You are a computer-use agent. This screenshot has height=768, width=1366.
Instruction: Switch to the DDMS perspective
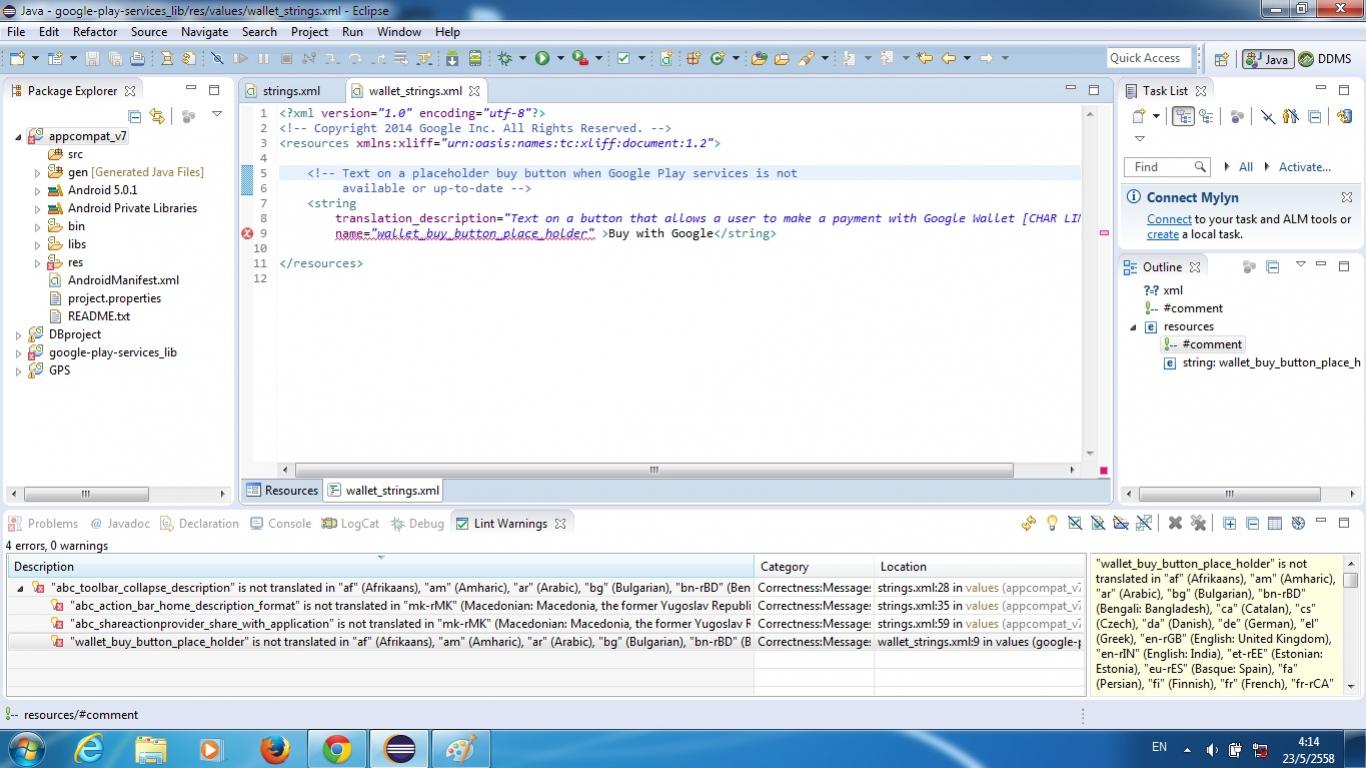(1325, 59)
